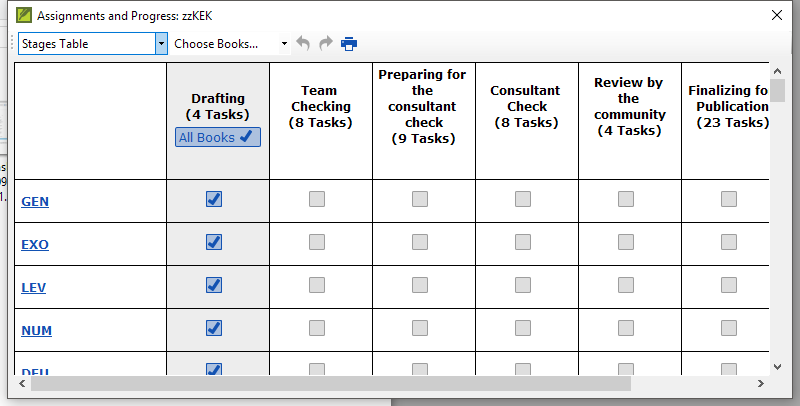Click the toolbar drag handle grip
Screen dimensions: 800x406
pyautogui.click(x=12, y=43)
